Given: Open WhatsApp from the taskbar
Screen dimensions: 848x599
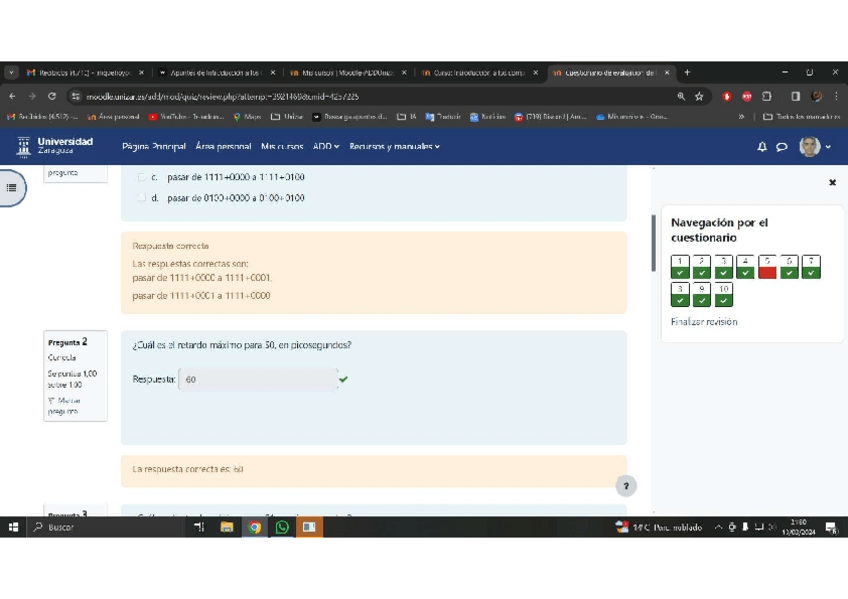Looking at the screenshot, I should coord(282,527).
